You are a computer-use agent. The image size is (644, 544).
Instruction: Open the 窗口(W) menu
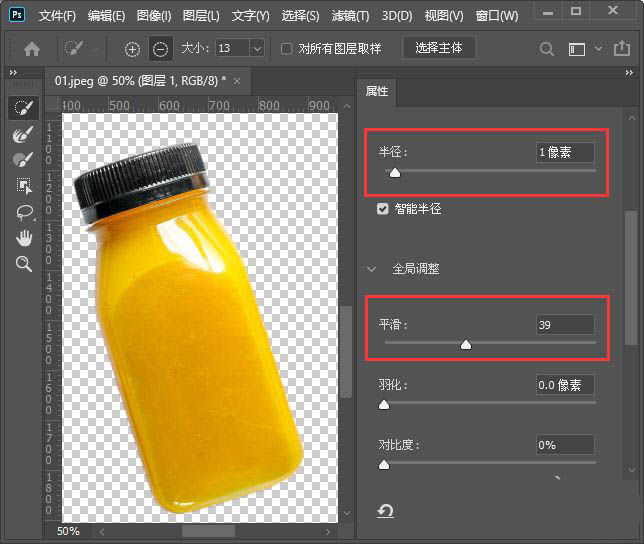tap(497, 16)
